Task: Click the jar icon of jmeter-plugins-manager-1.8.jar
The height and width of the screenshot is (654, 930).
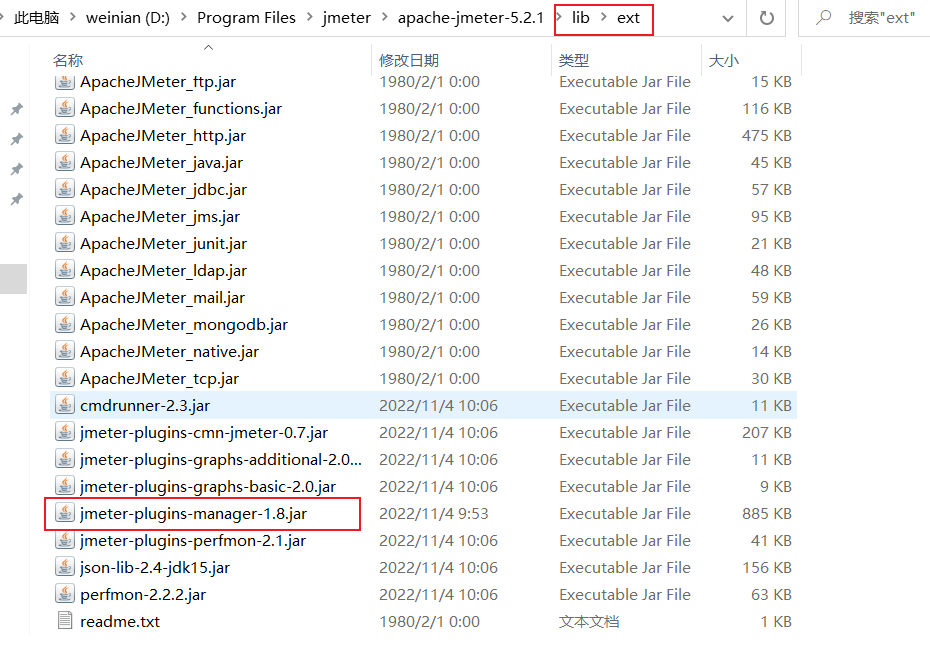Action: [x=65, y=514]
